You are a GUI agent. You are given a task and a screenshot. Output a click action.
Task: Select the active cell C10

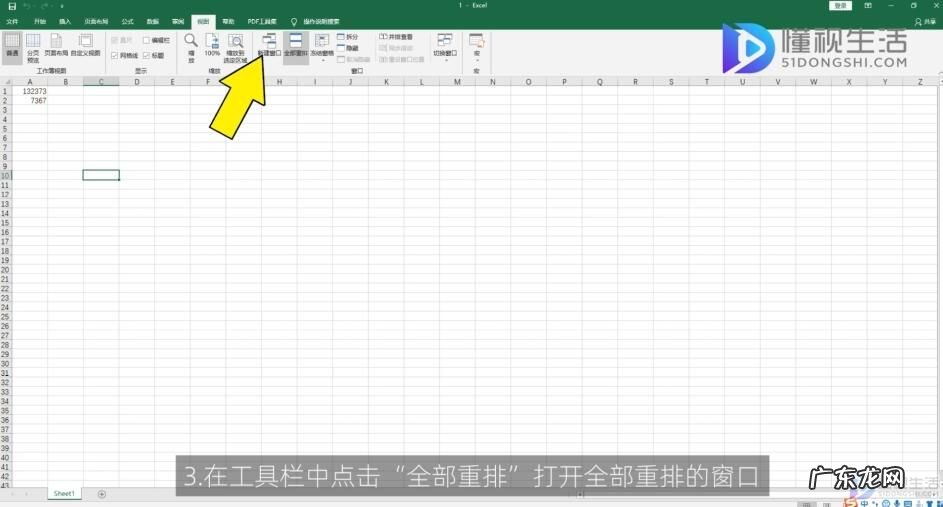click(101, 175)
